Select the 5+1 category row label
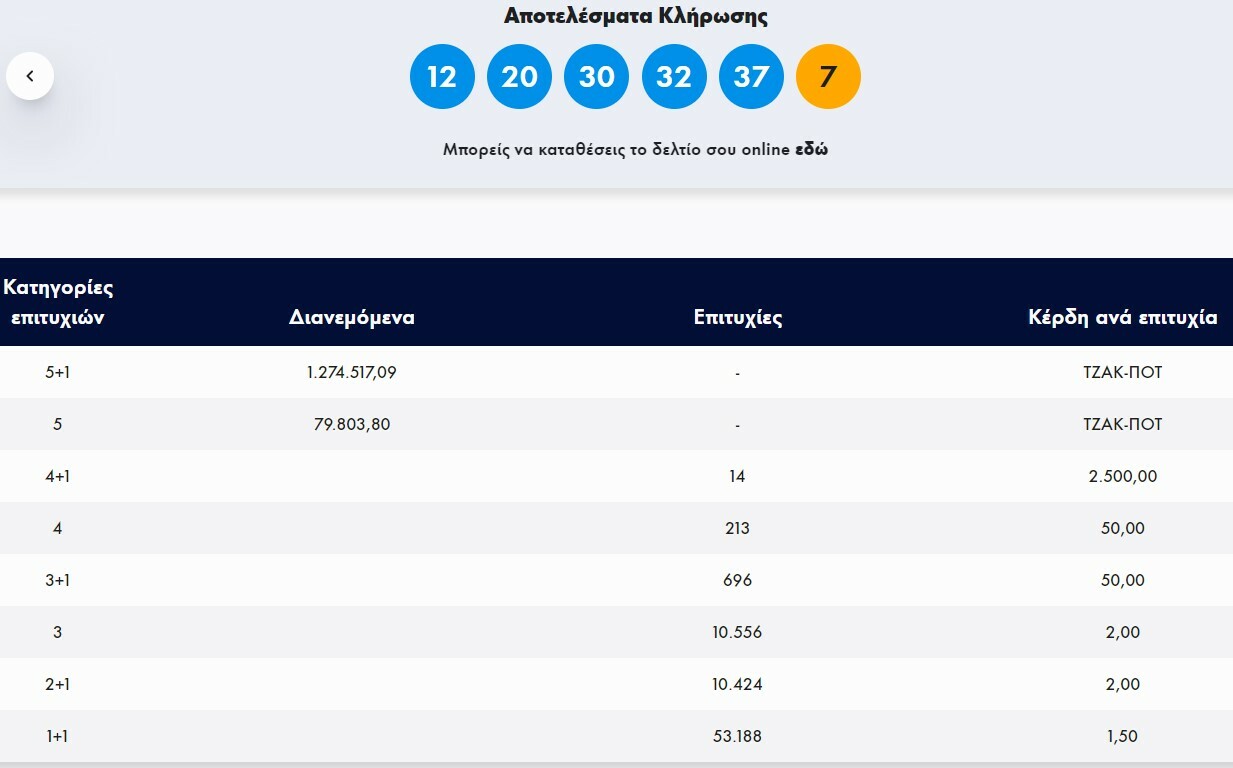Image resolution: width=1233 pixels, height=768 pixels. coord(58,372)
